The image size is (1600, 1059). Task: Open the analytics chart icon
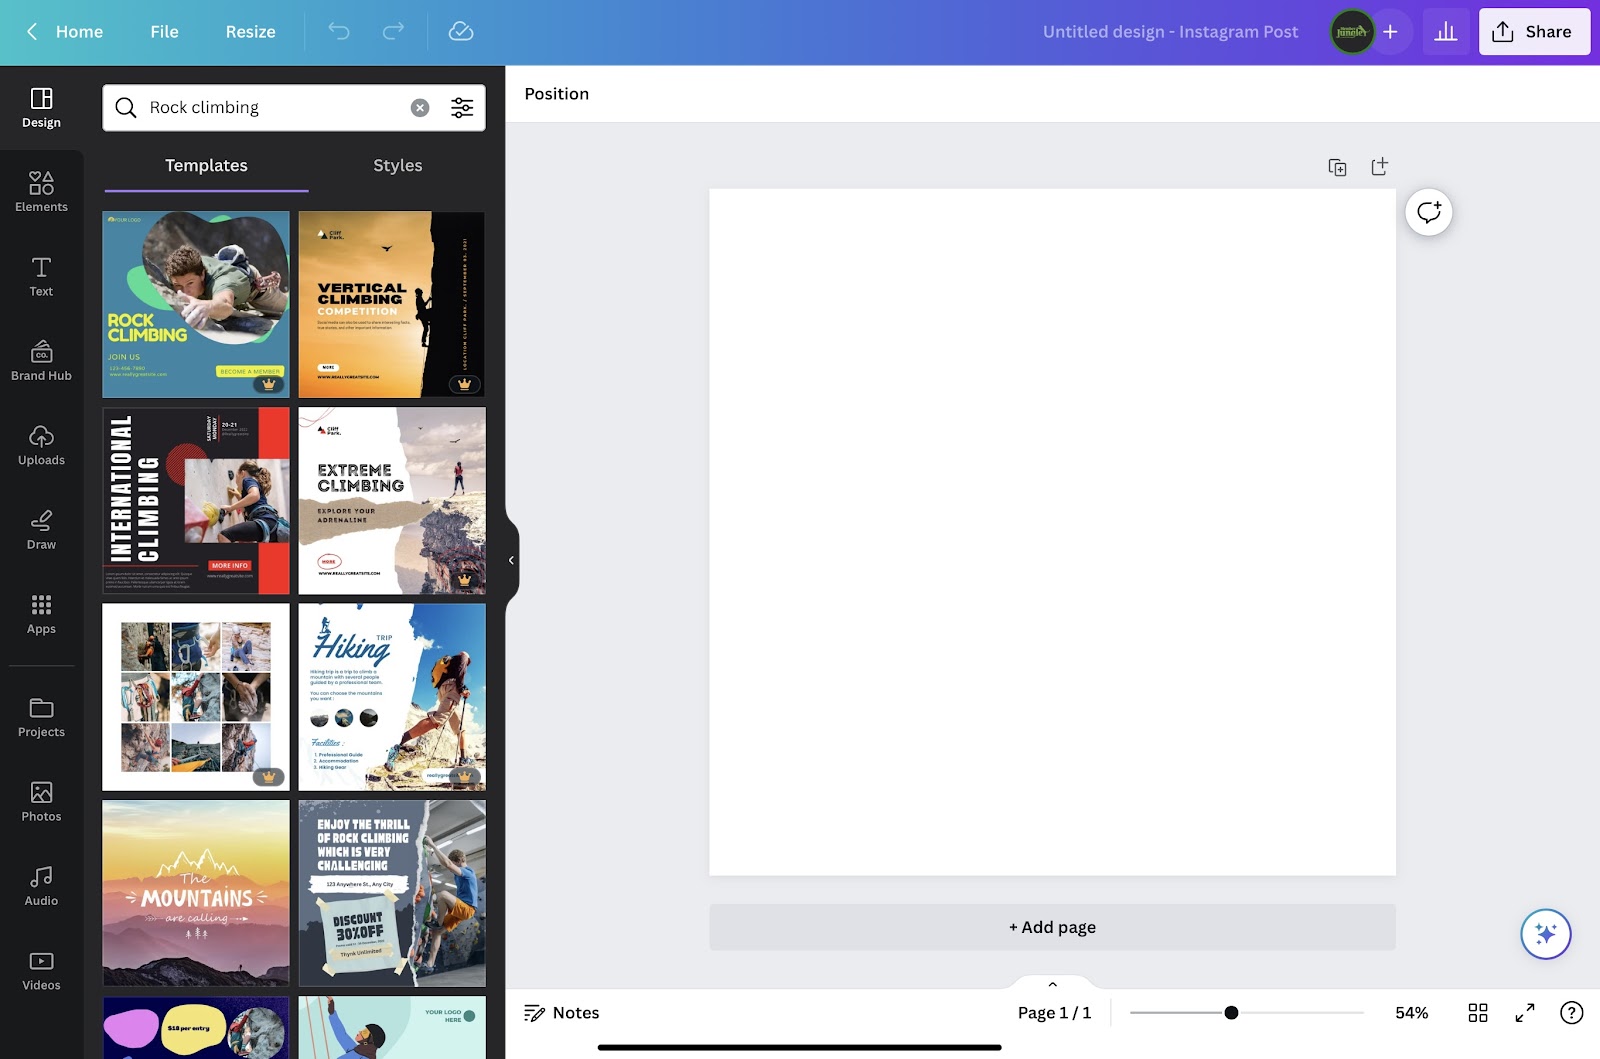pyautogui.click(x=1446, y=32)
